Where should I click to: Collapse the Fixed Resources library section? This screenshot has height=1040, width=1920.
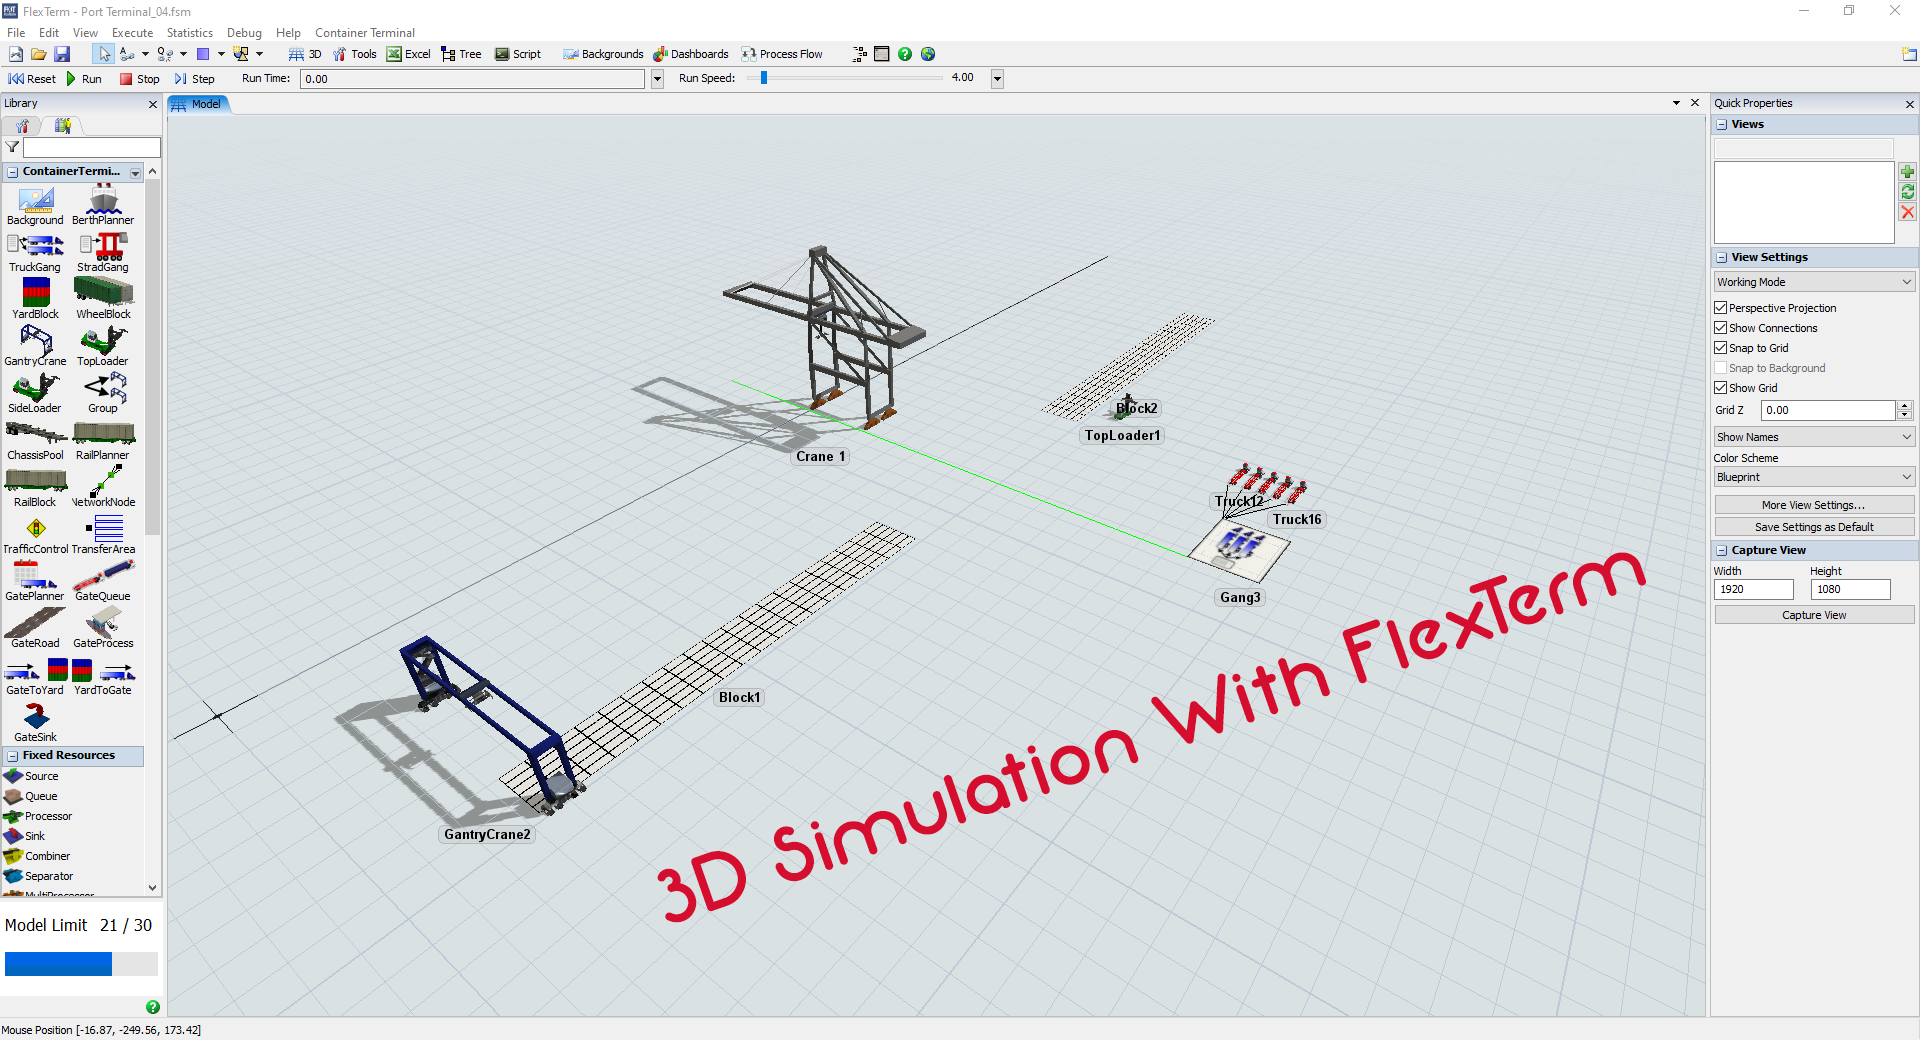[13, 756]
